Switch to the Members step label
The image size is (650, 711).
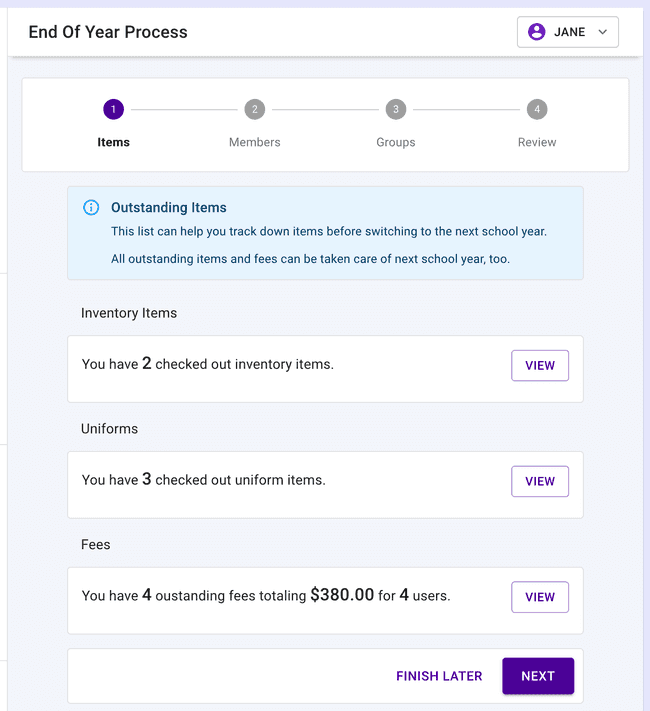pyautogui.click(x=255, y=142)
